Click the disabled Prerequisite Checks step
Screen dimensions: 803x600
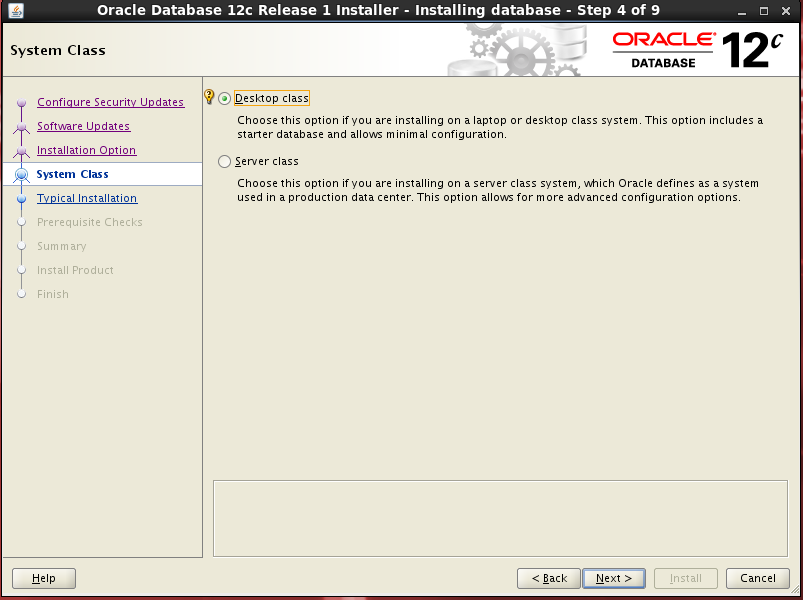point(90,222)
